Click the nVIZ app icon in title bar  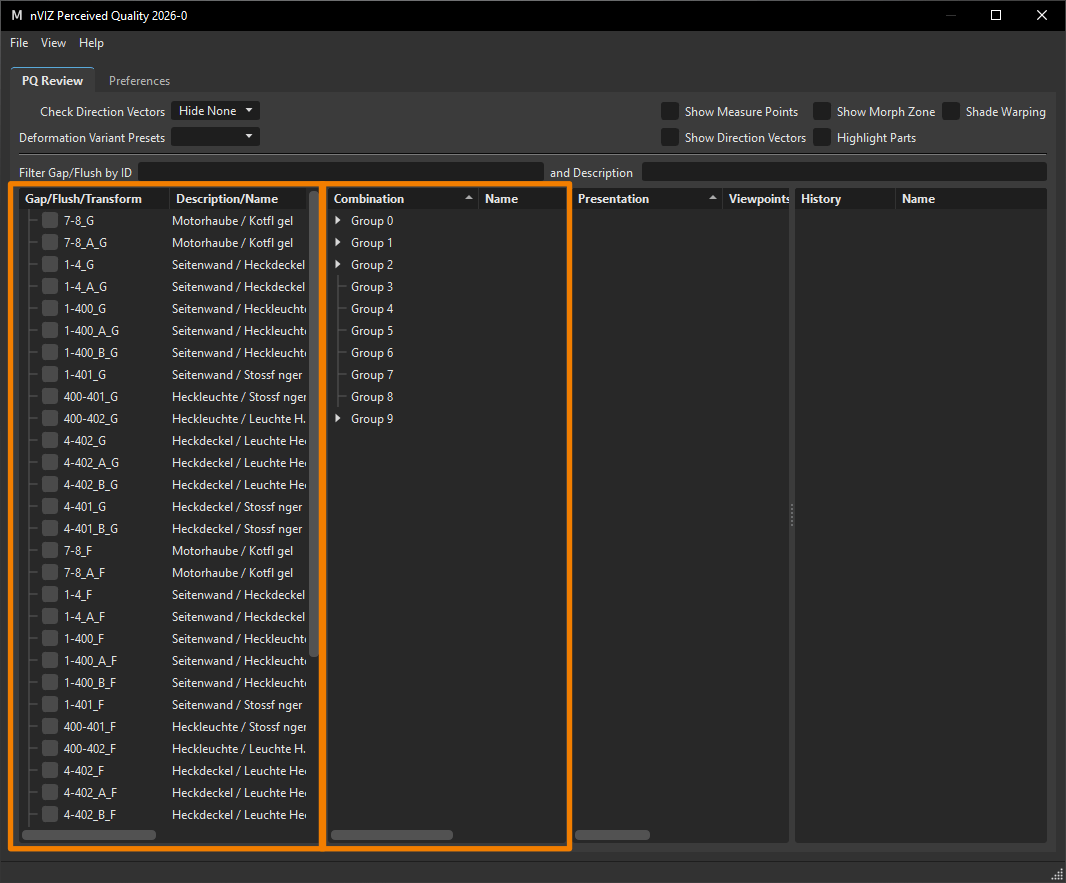click(16, 15)
